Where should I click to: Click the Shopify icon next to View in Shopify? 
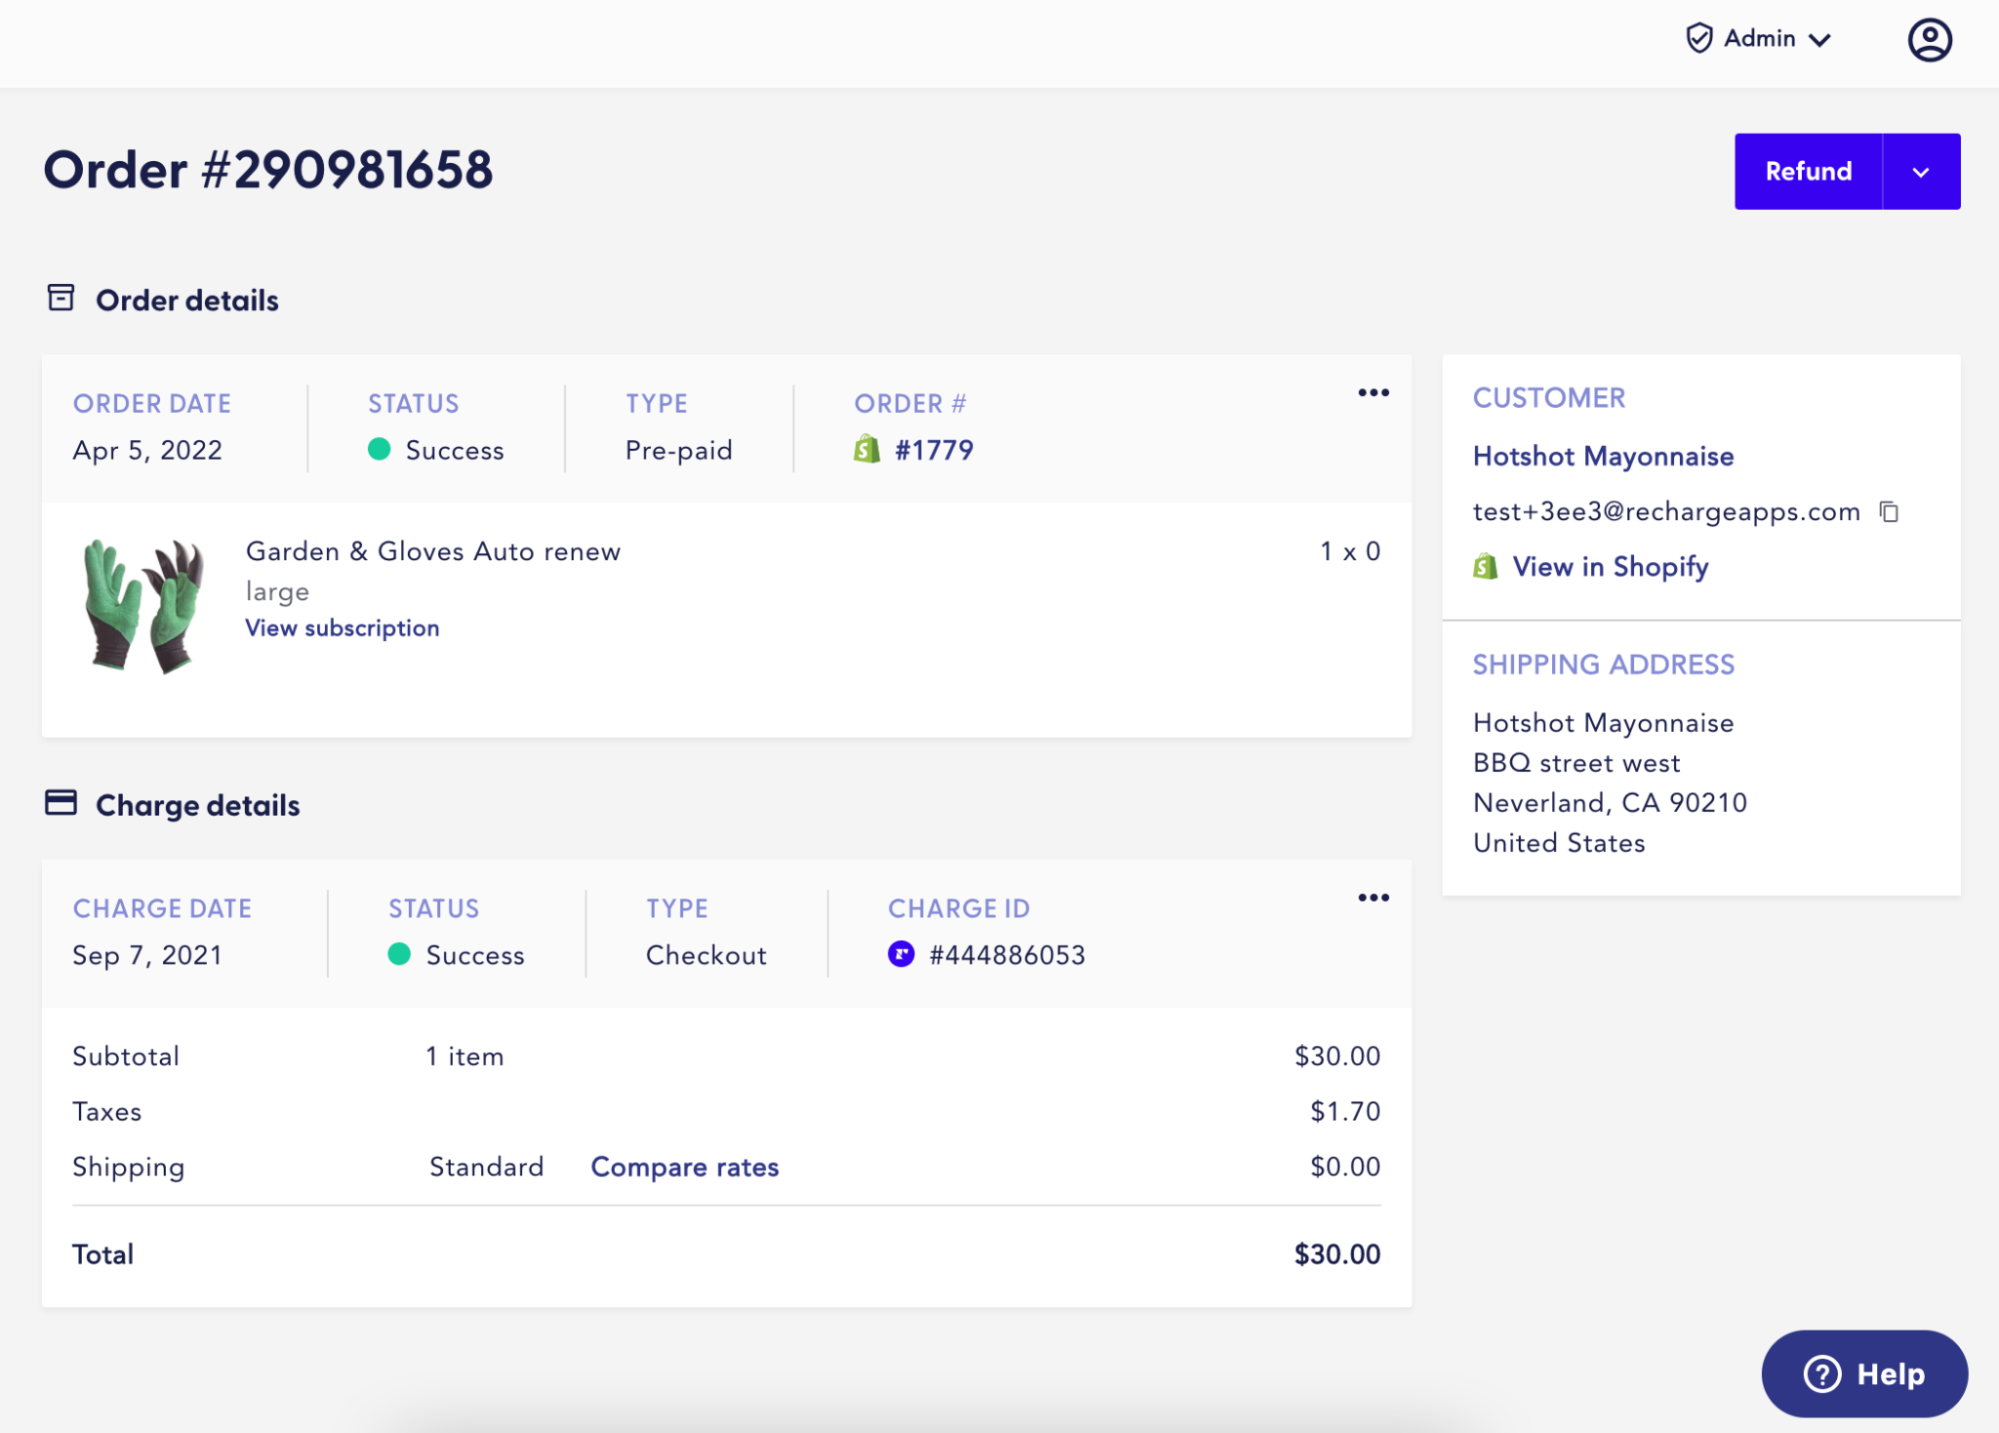(x=1486, y=566)
